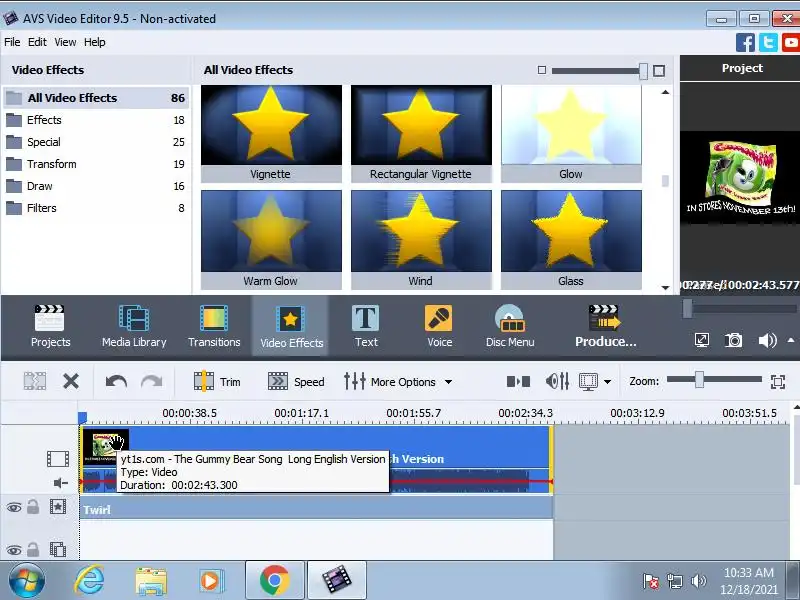This screenshot has height=600, width=800.
Task: Click the Undo arrow
Action: [116, 381]
